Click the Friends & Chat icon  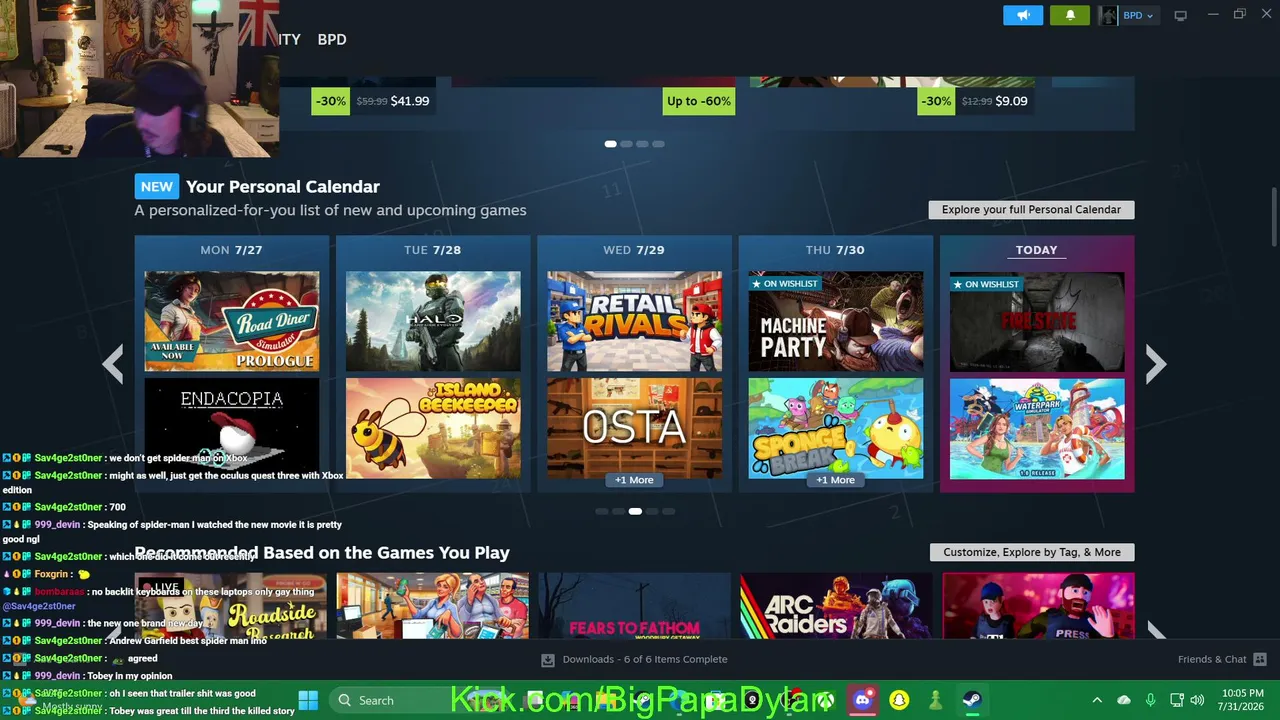click(1260, 659)
